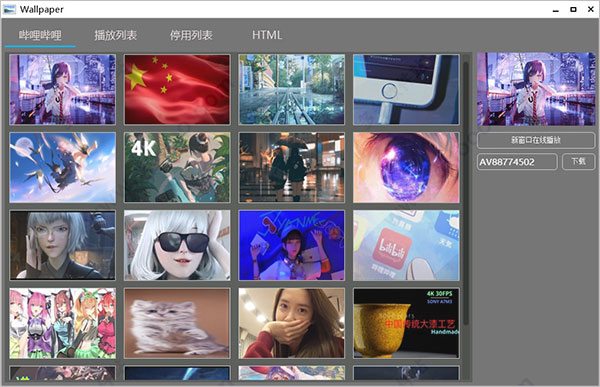
Task: Click the 下载 download button
Action: point(578,162)
